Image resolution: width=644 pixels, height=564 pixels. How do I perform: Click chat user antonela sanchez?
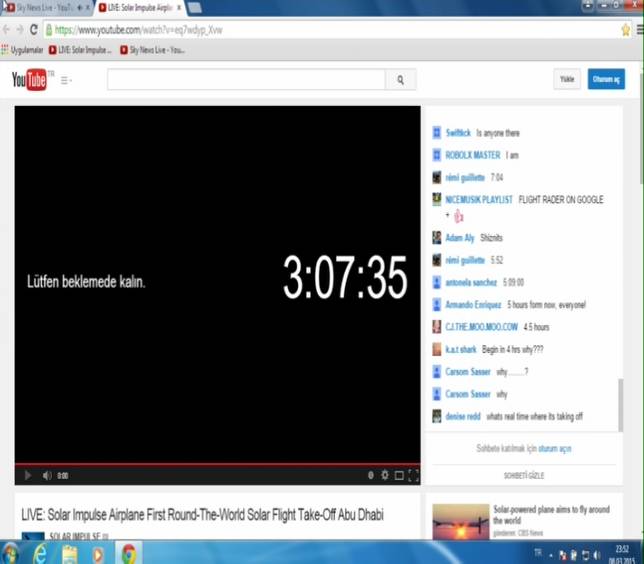471,282
